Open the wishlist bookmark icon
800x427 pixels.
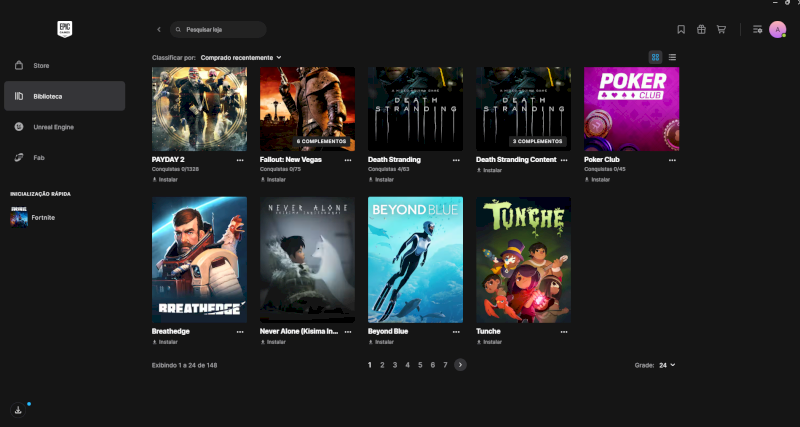point(681,30)
